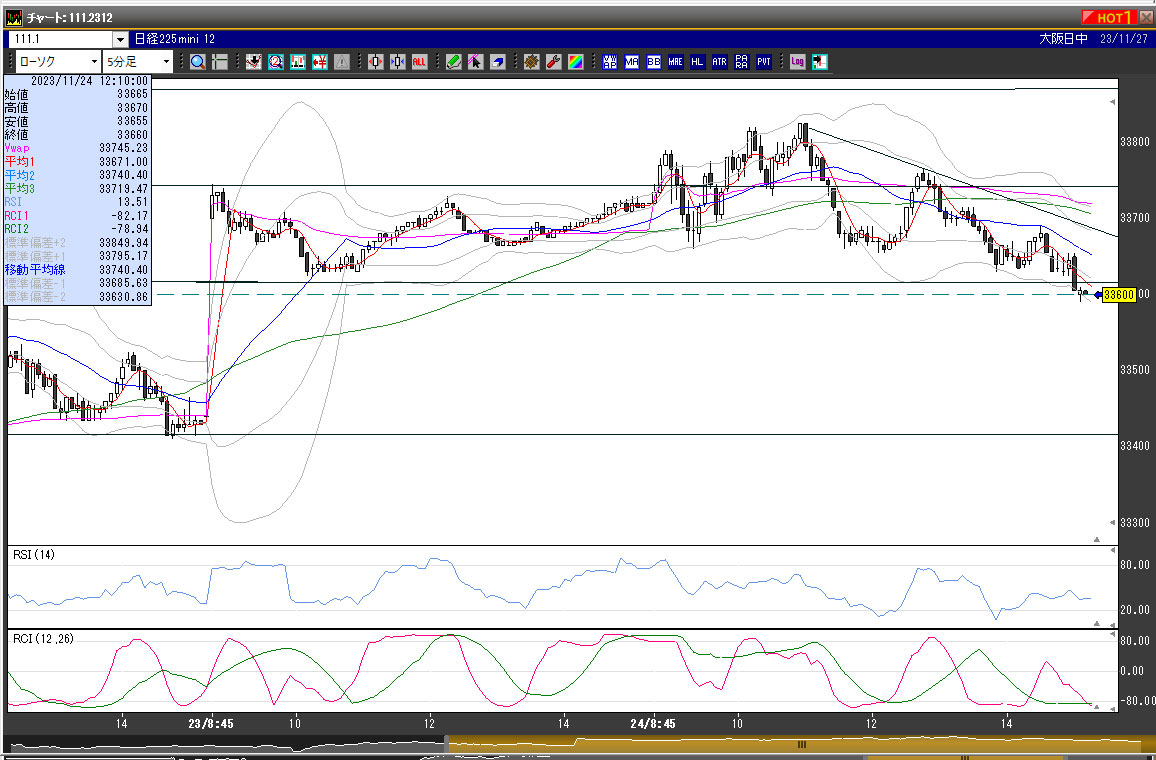Screen dimensions: 1156x760
Task: Toggle the MAE envelope indicator
Action: click(x=675, y=62)
